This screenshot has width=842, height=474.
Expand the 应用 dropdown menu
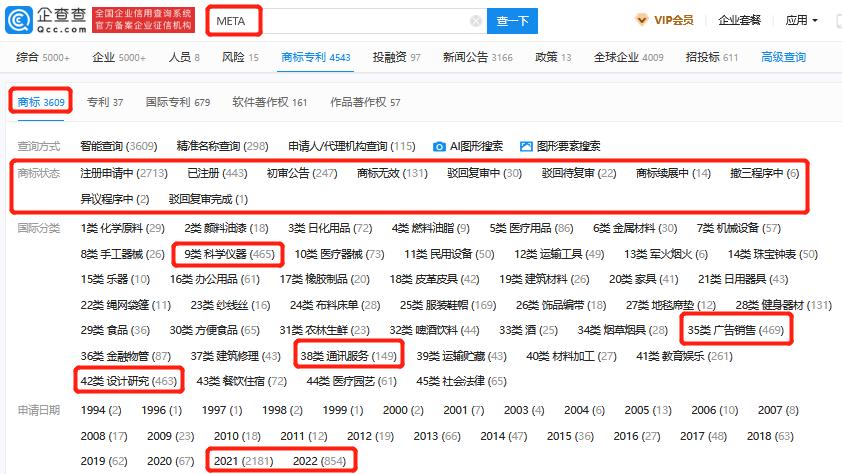click(x=801, y=20)
